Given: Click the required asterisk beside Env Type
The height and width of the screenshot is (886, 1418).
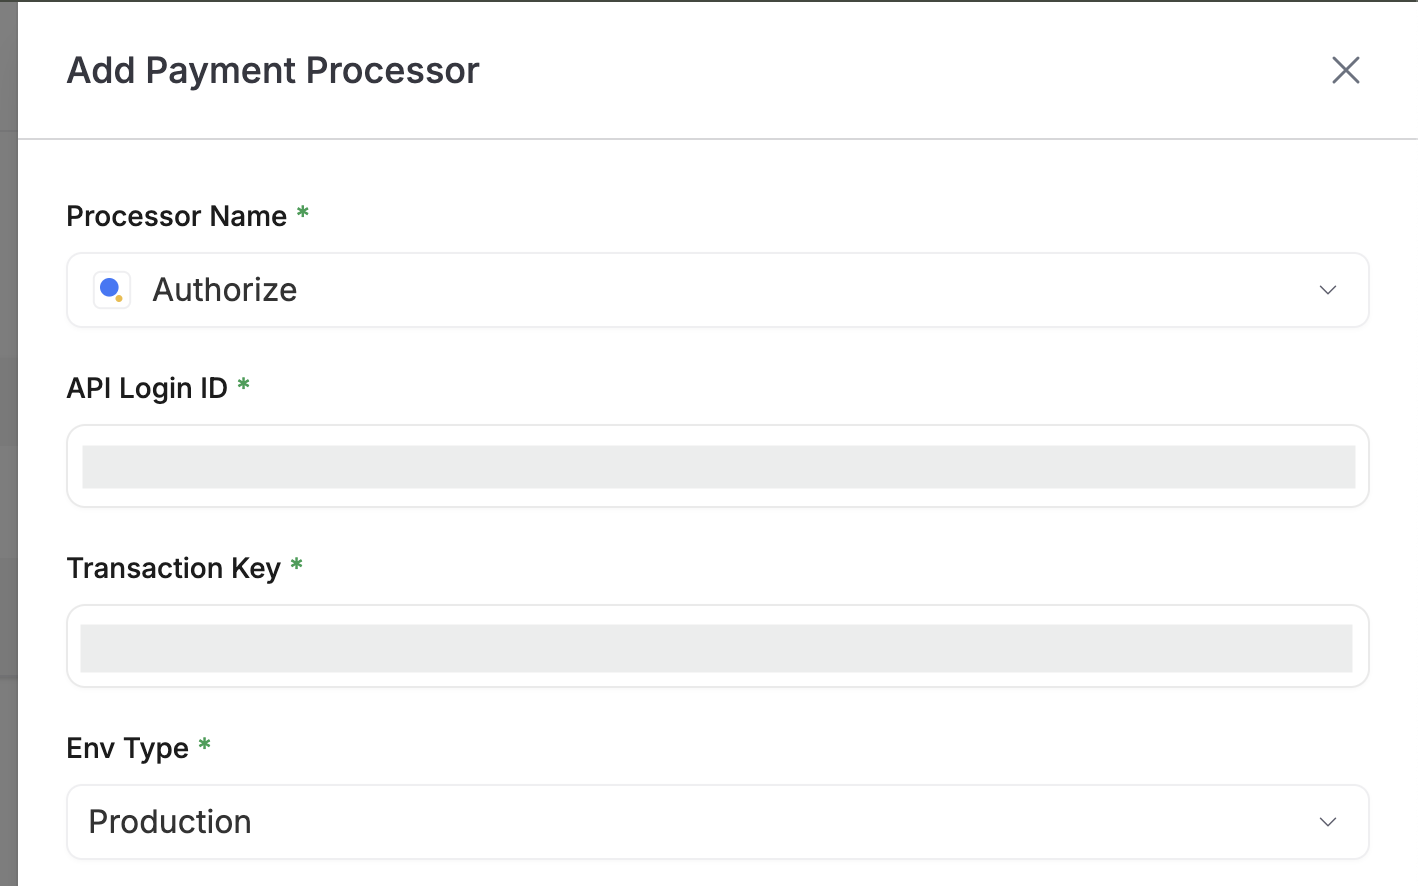Looking at the screenshot, I should pyautogui.click(x=204, y=744).
